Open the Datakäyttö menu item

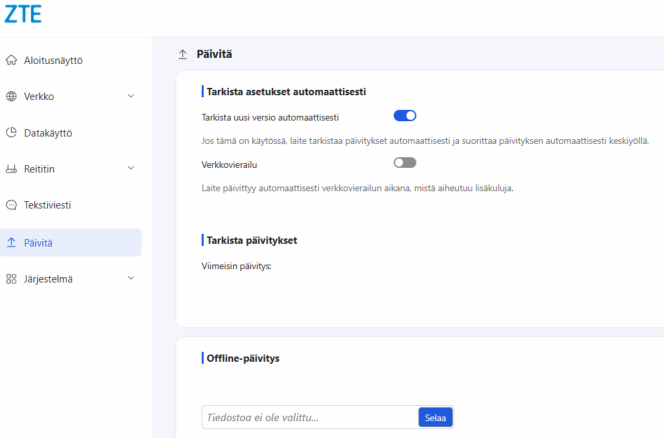click(48, 132)
